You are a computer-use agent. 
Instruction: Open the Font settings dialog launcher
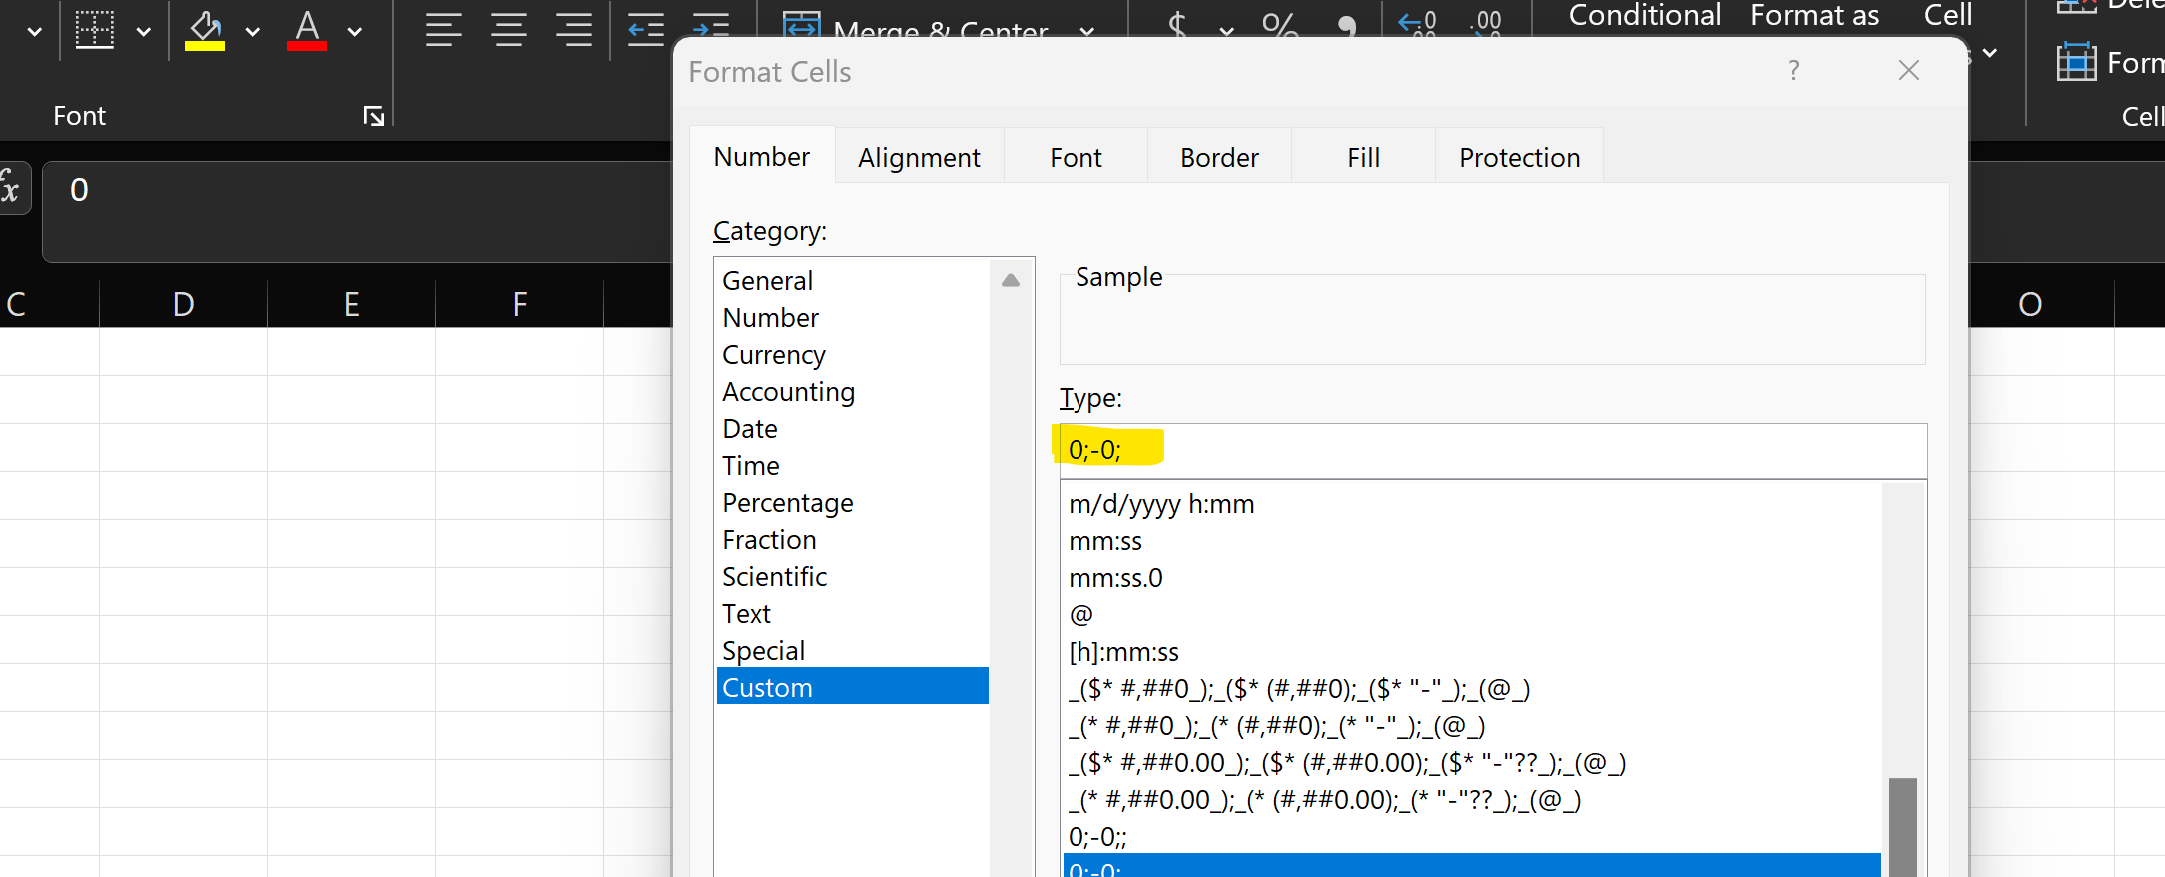coord(374,117)
